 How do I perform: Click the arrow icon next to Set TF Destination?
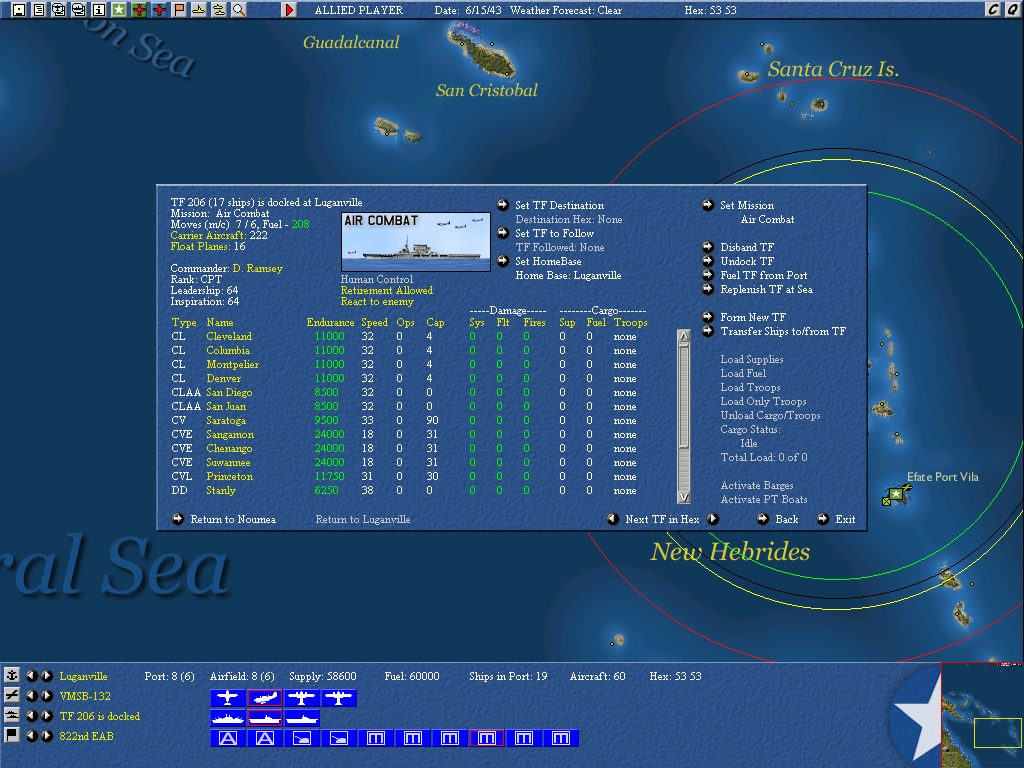point(503,205)
